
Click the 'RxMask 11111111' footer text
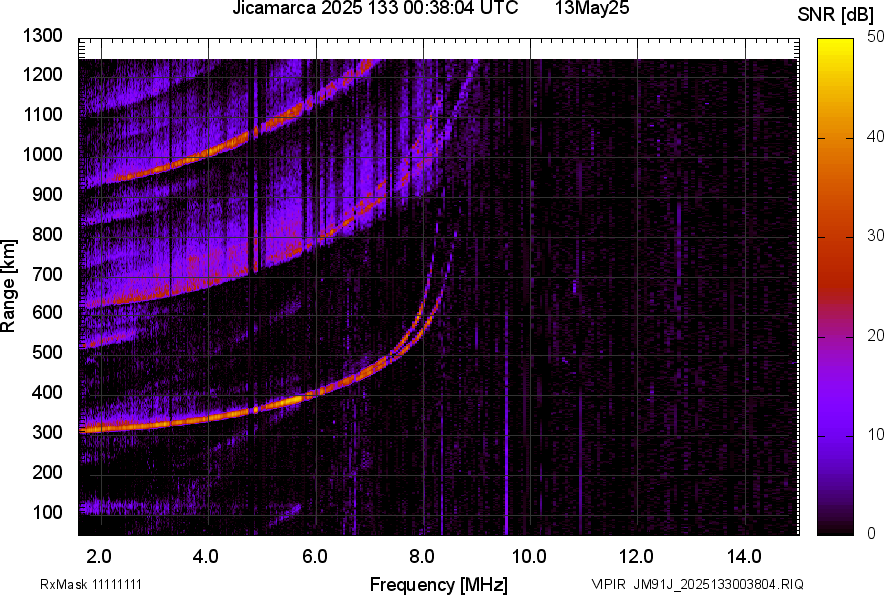(91, 584)
